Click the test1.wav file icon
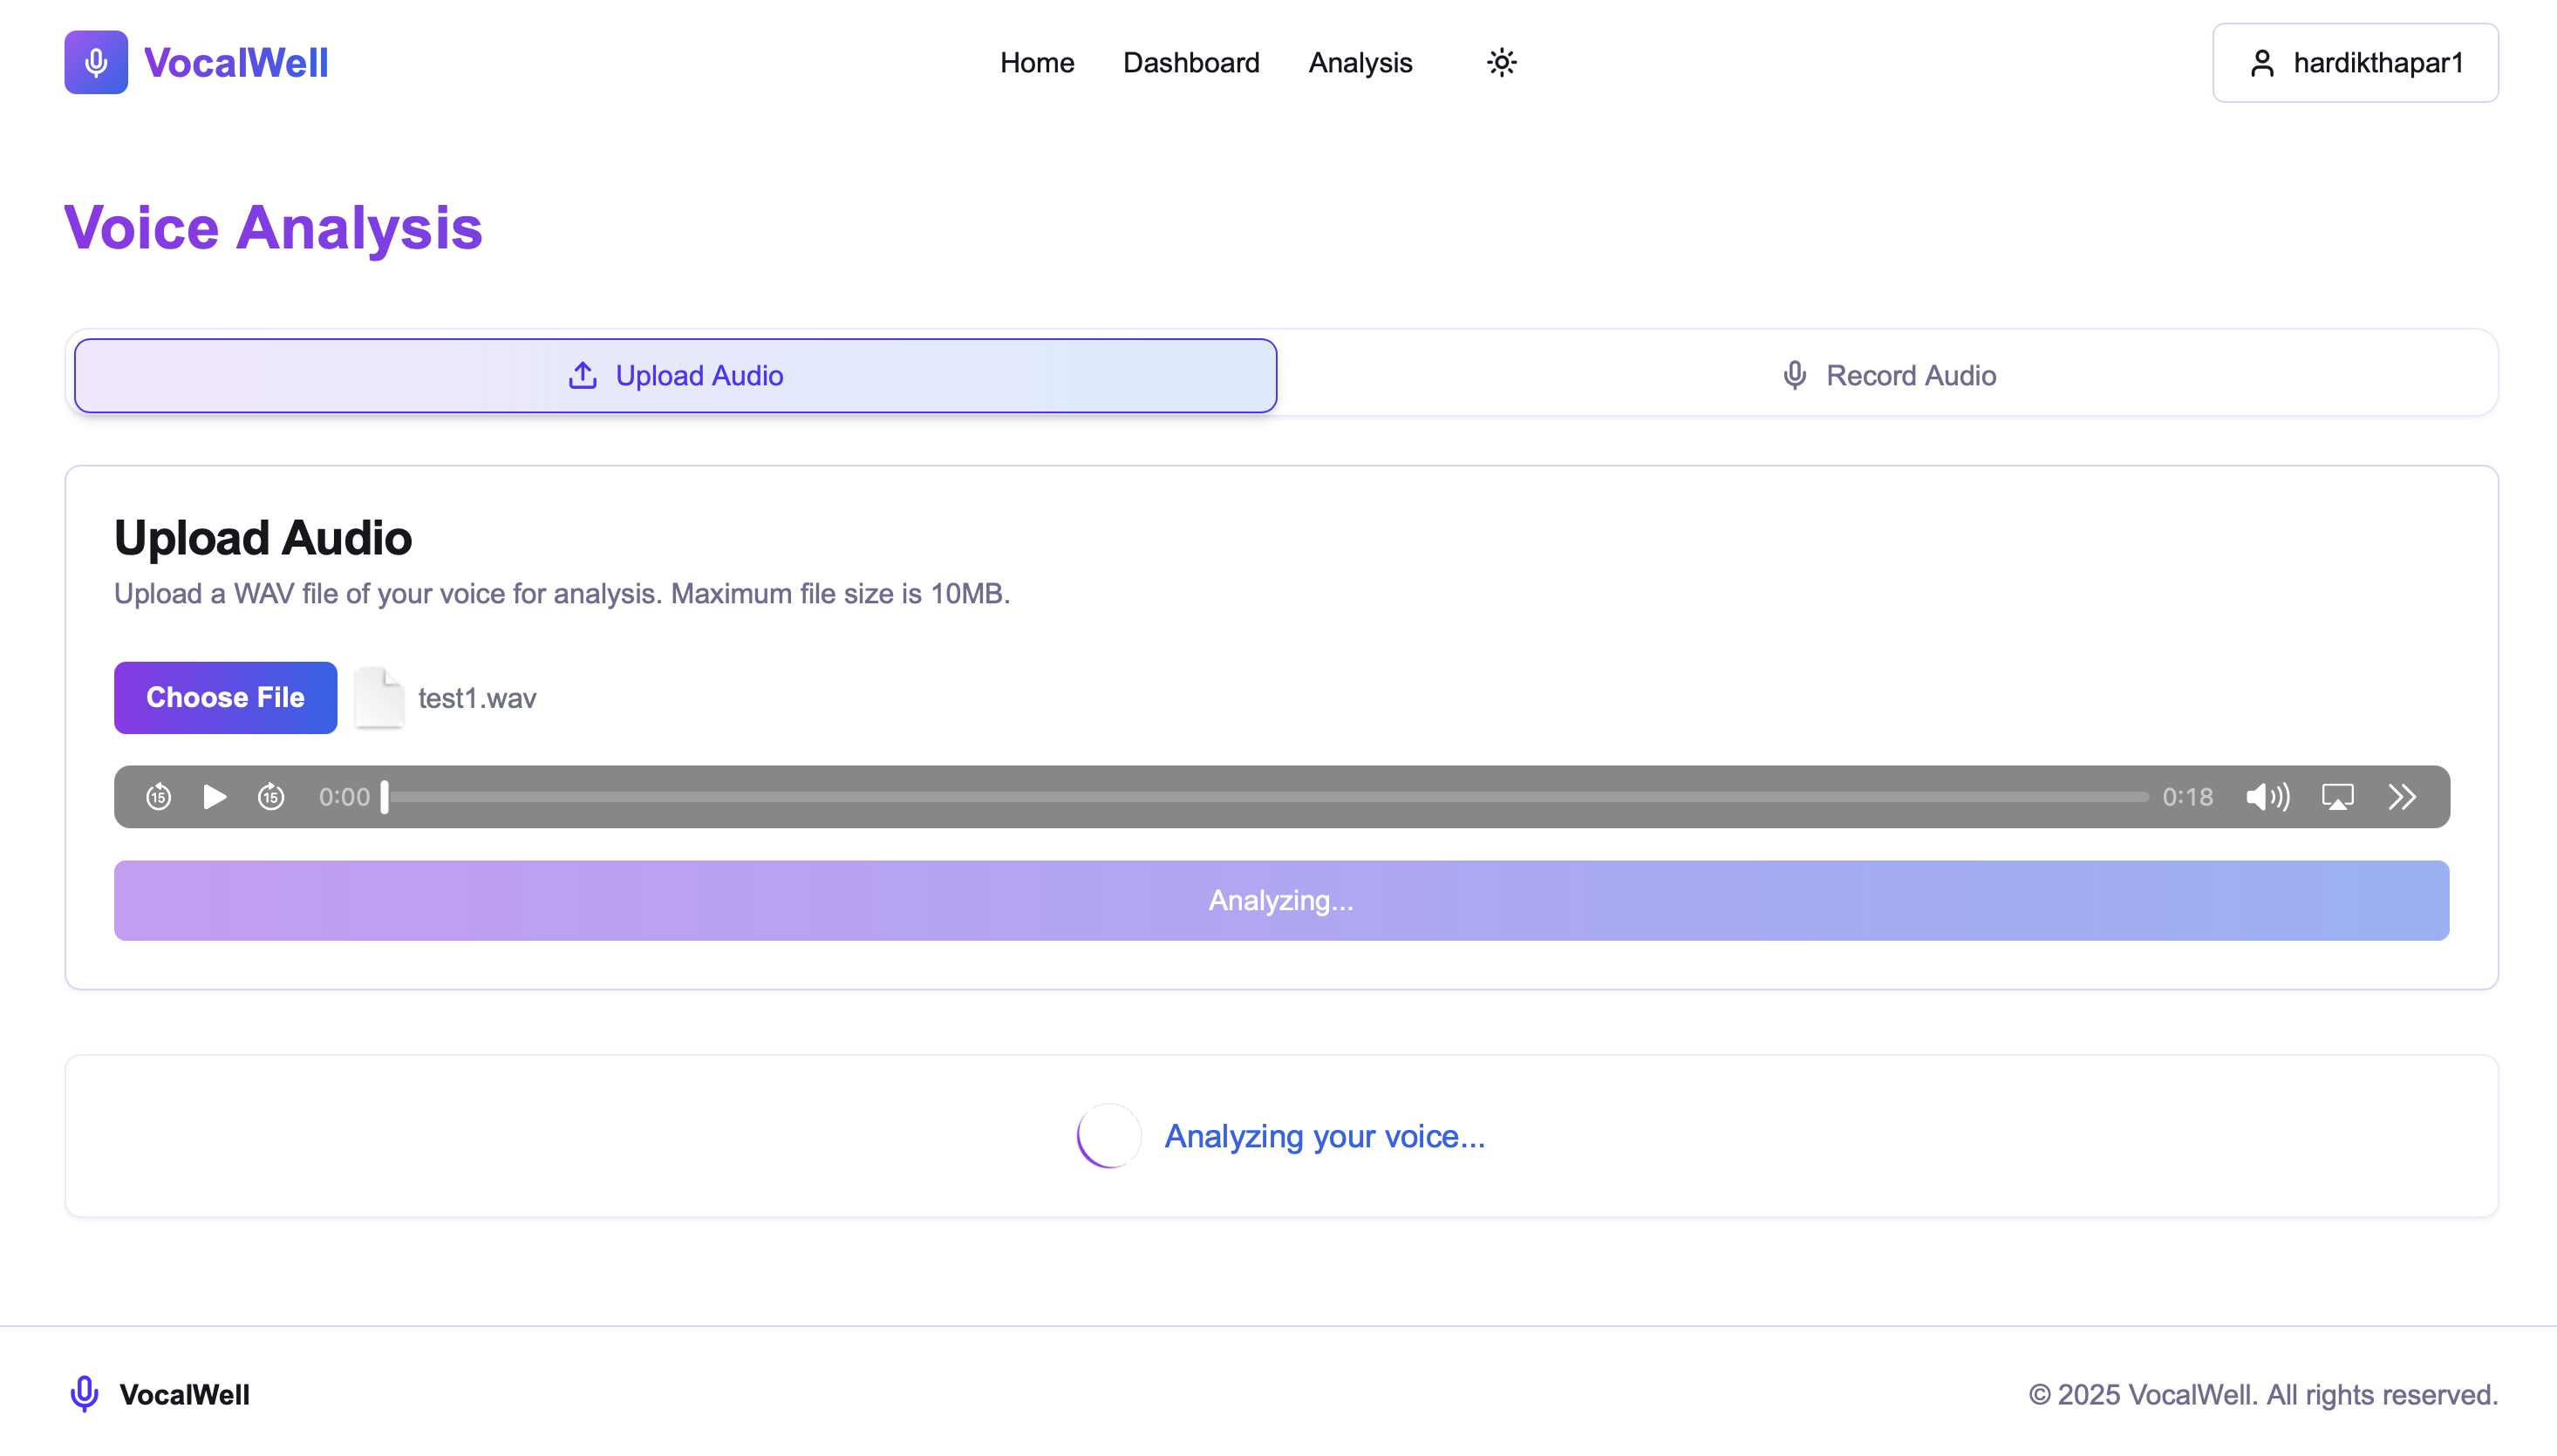The height and width of the screenshot is (1456, 2557). pyautogui.click(x=379, y=697)
